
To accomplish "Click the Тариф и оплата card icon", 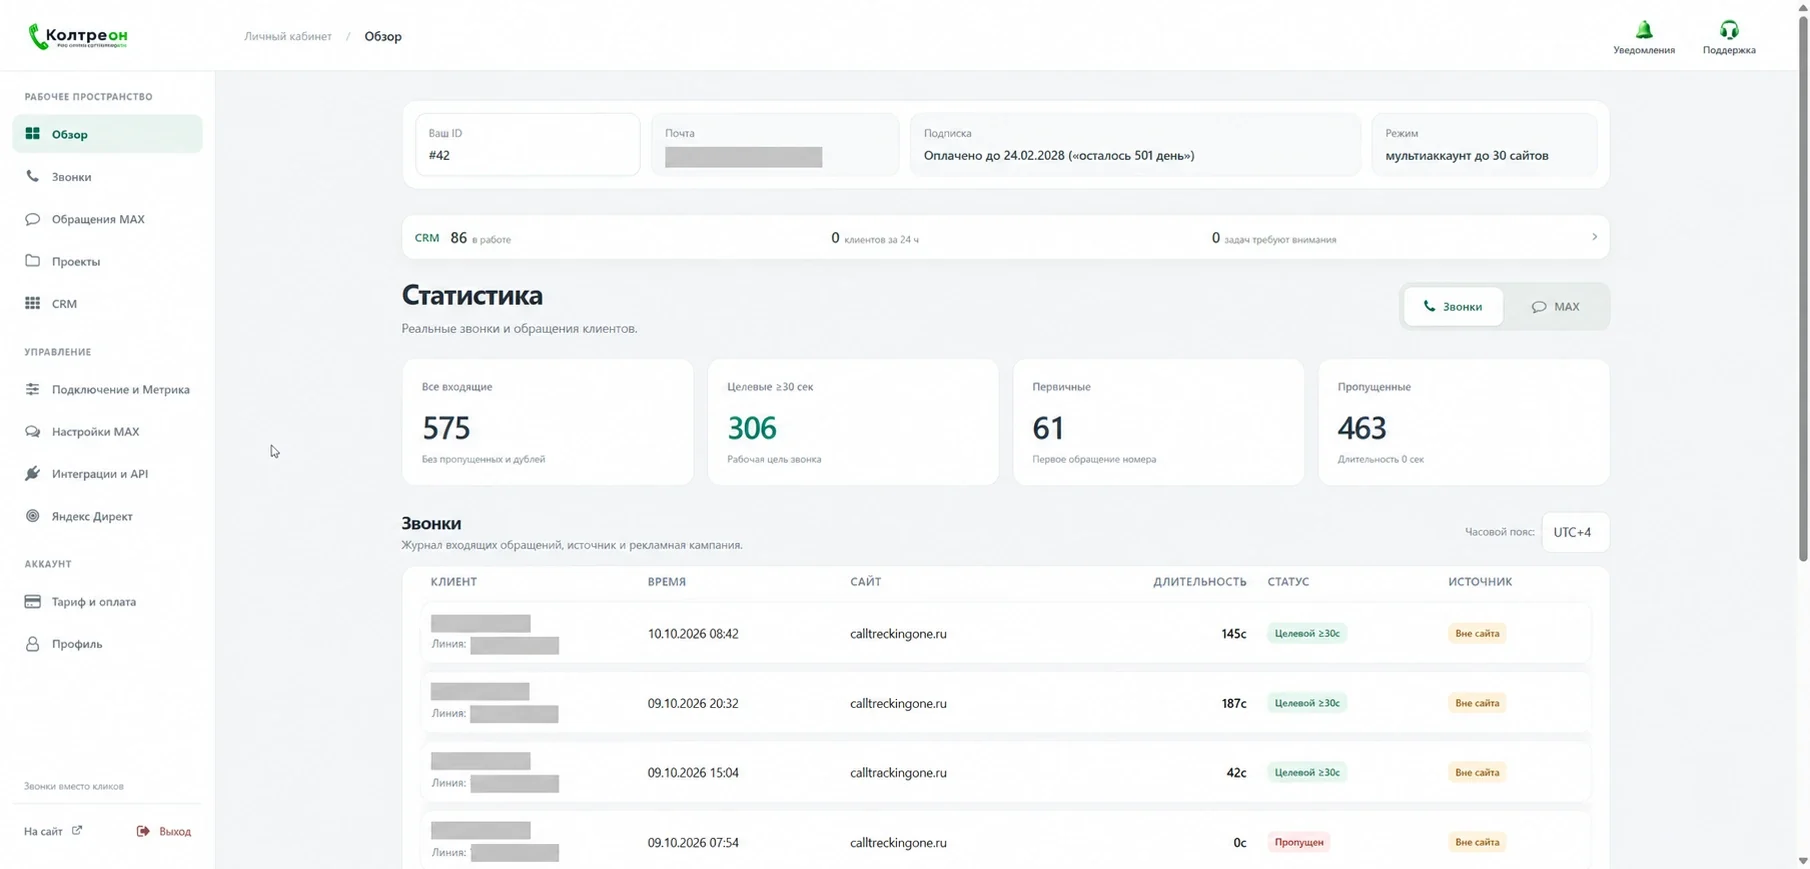I will click(33, 601).
